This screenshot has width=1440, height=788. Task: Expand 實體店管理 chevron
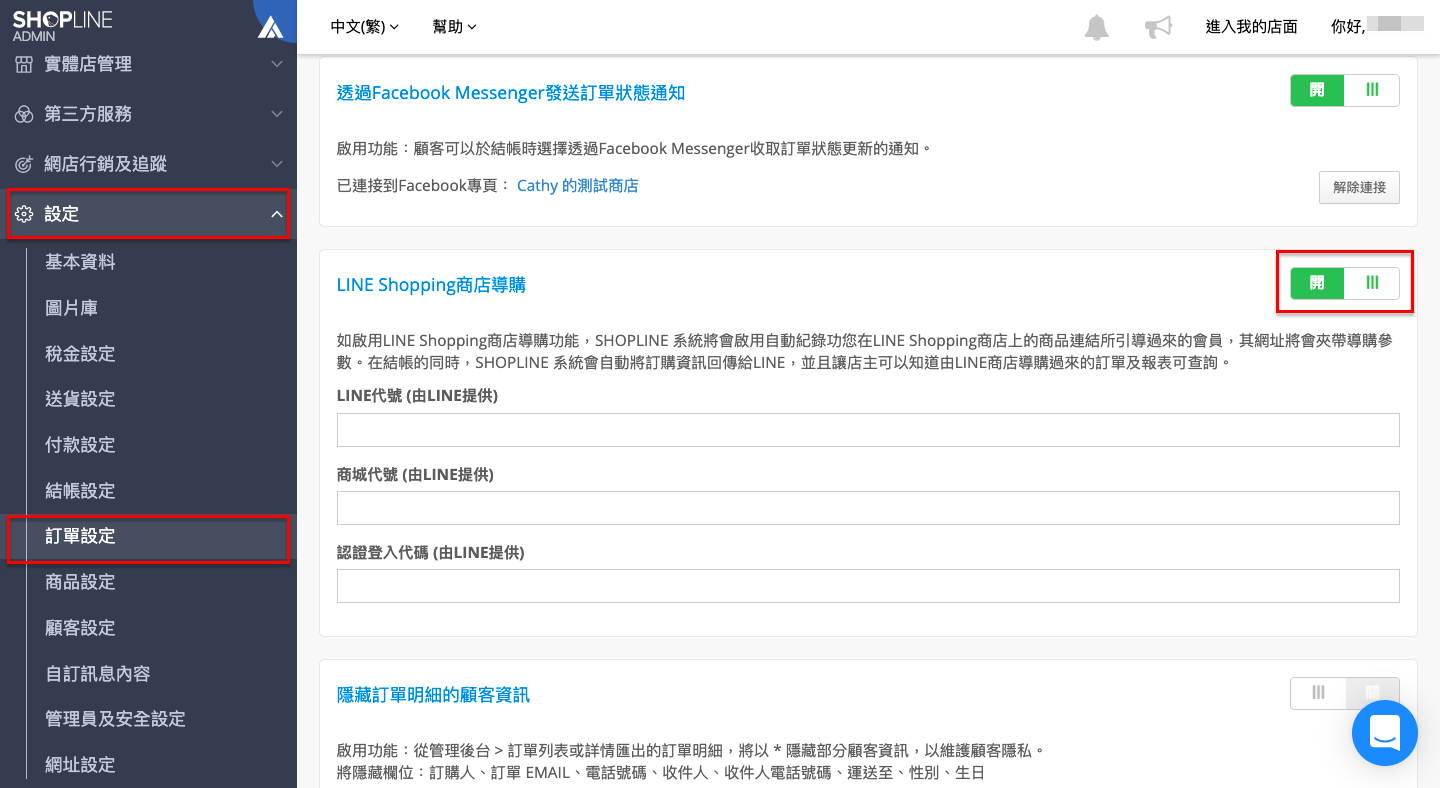tap(277, 64)
